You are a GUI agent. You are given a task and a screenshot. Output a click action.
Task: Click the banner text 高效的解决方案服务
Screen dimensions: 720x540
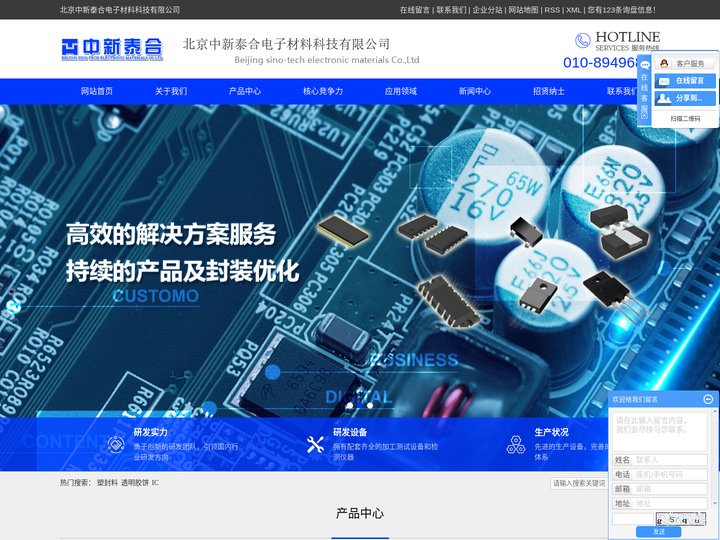point(171,234)
